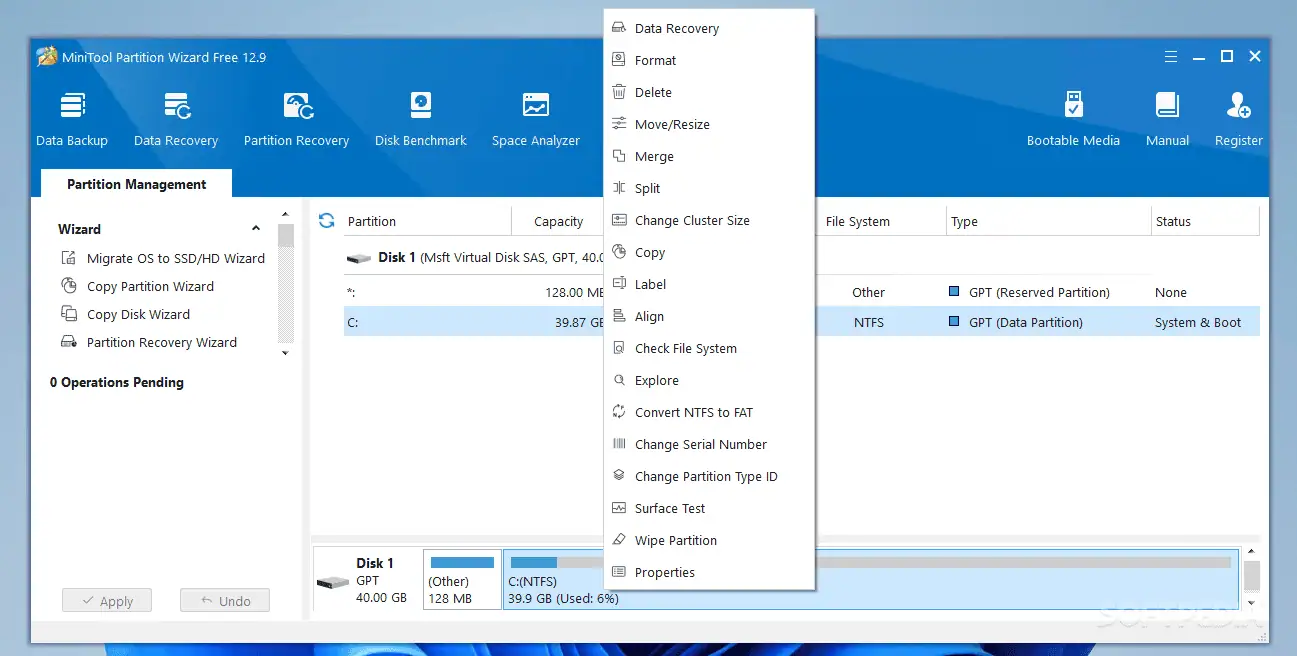The image size is (1297, 656).
Task: Click the Apply button
Action: point(106,601)
